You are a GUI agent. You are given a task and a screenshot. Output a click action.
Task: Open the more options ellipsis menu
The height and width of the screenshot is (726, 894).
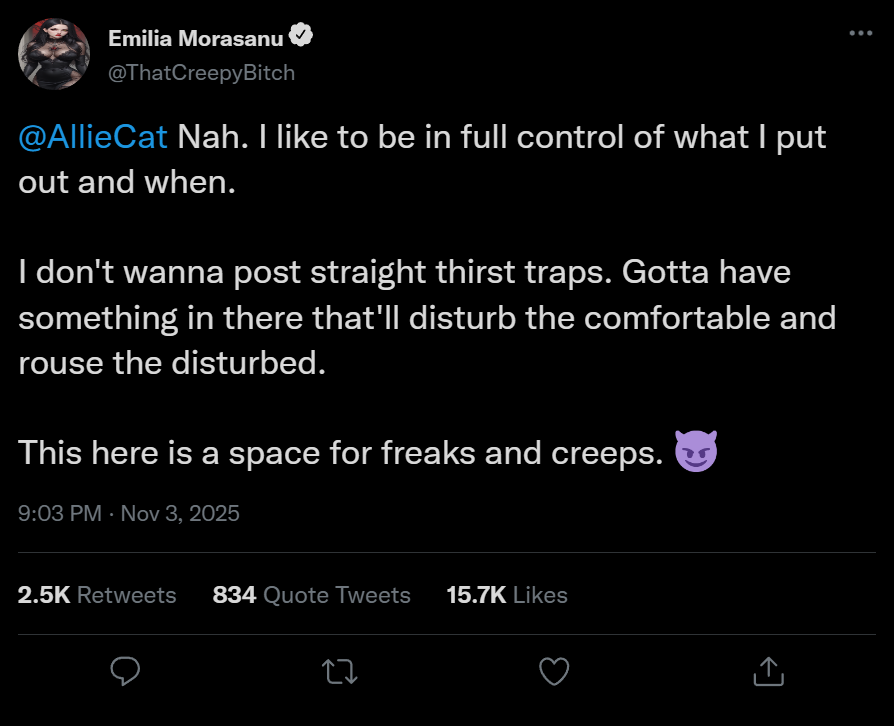point(860,33)
